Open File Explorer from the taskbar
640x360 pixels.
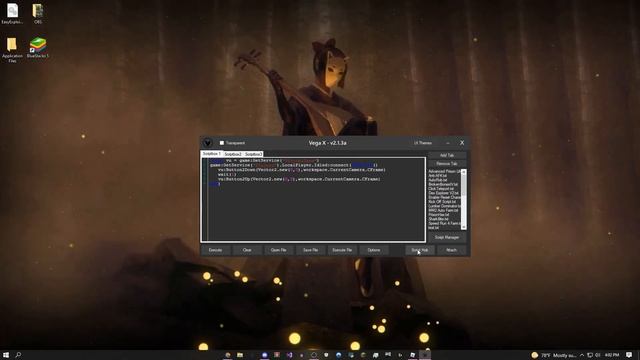[x=240, y=355]
